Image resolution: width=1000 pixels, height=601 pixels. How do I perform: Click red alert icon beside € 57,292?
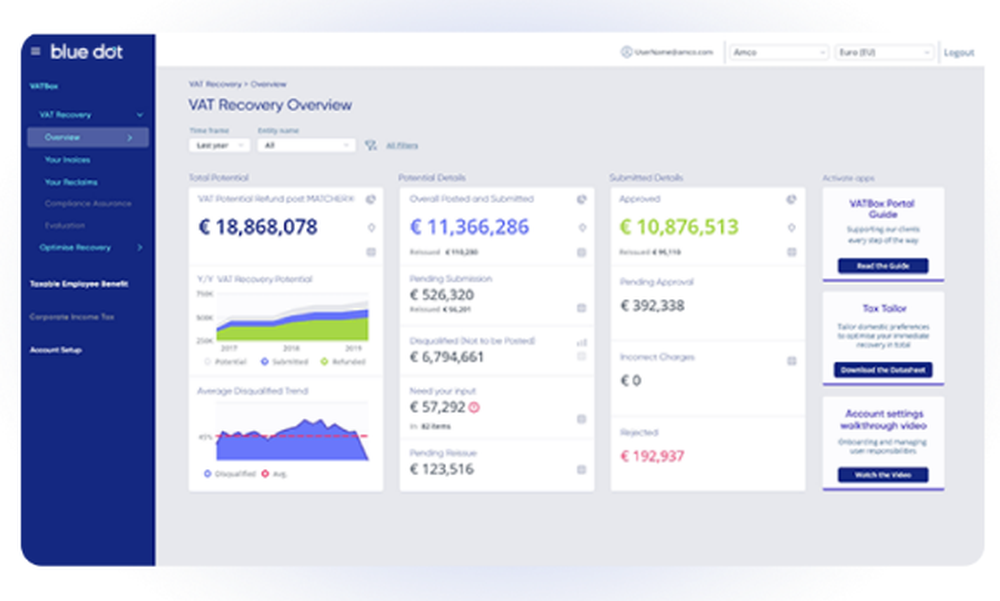474,407
